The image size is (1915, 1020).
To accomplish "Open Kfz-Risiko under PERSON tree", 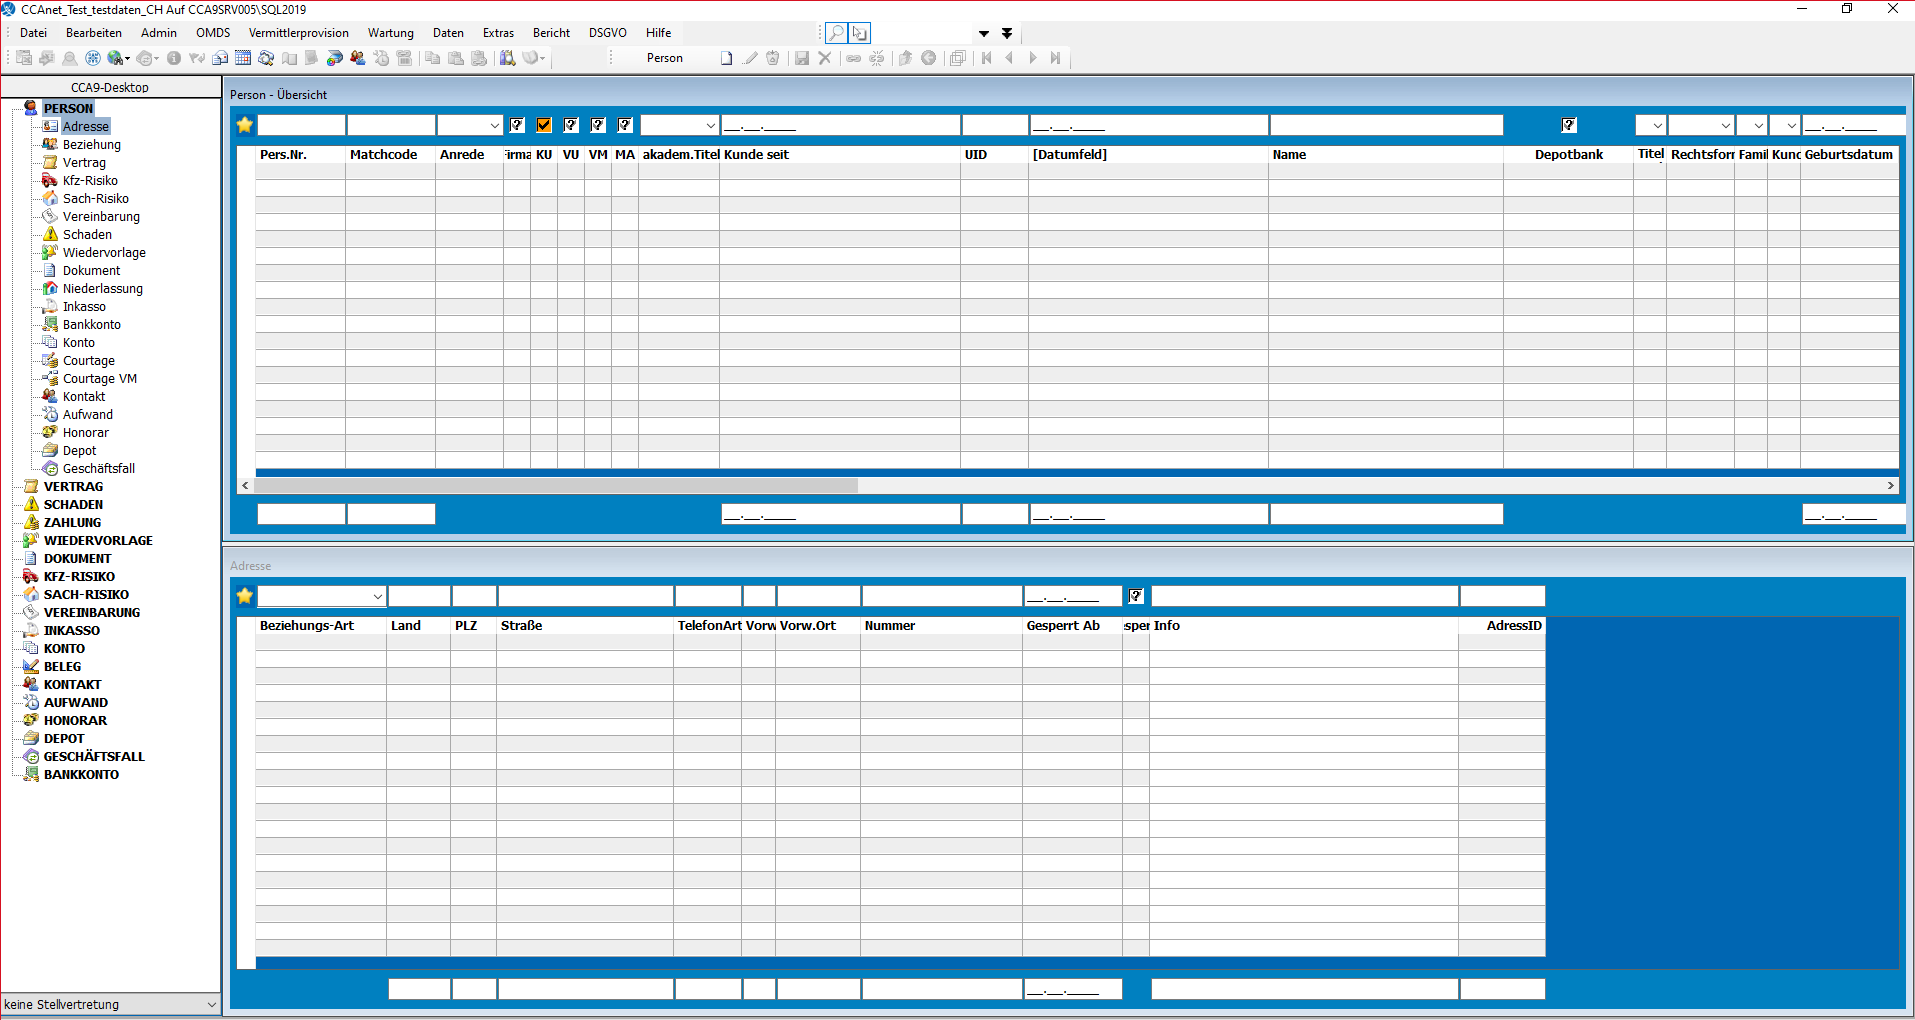I will pos(90,181).
